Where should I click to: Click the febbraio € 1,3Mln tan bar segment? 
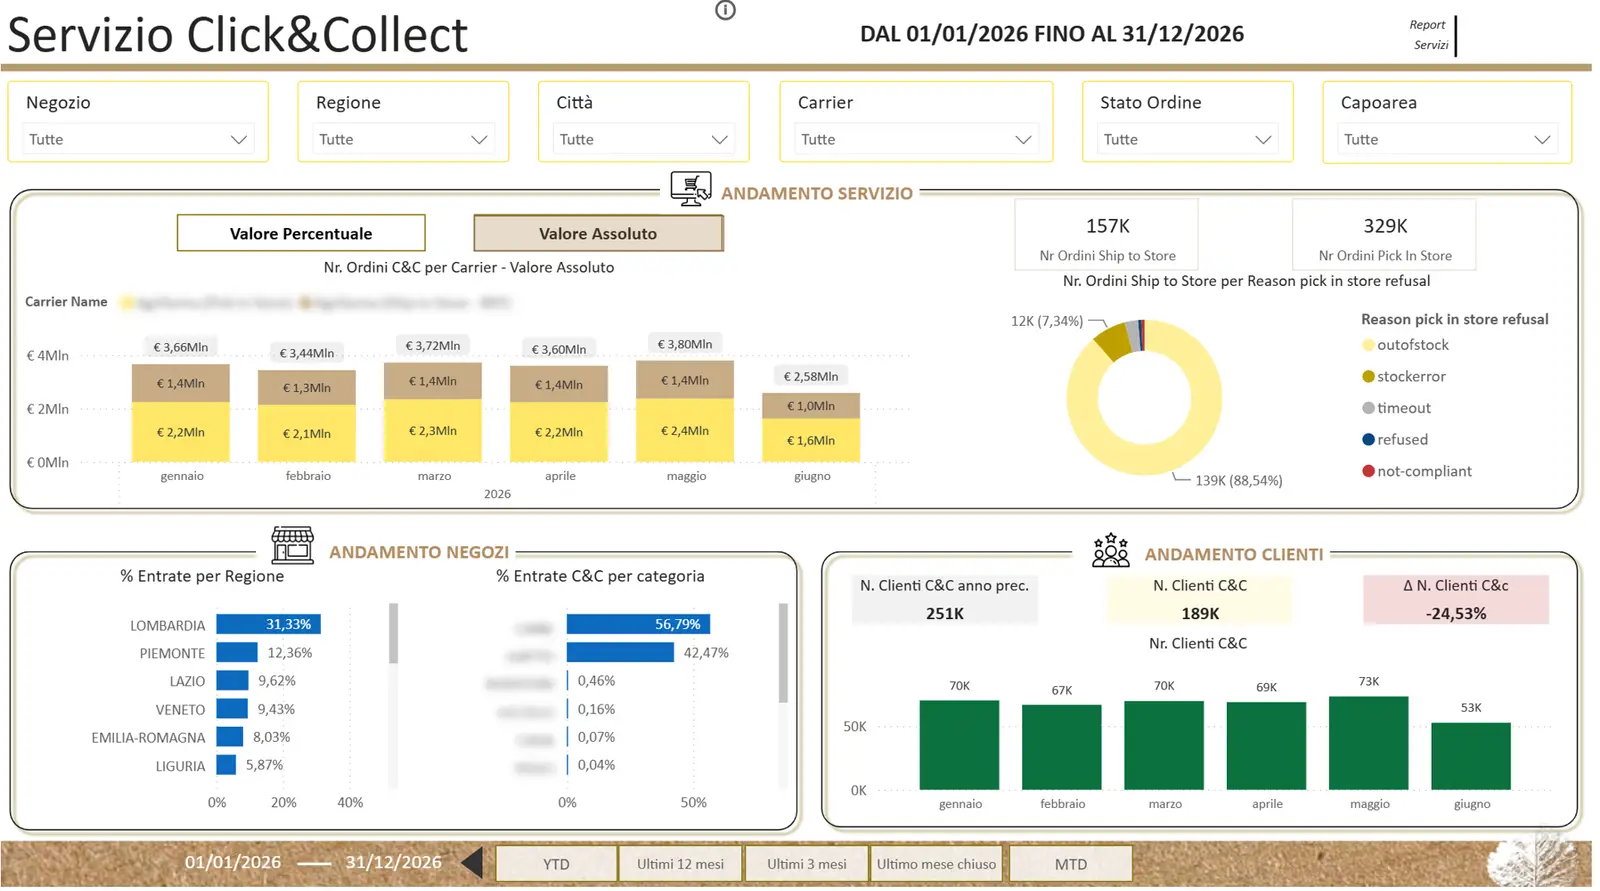pyautogui.click(x=307, y=387)
